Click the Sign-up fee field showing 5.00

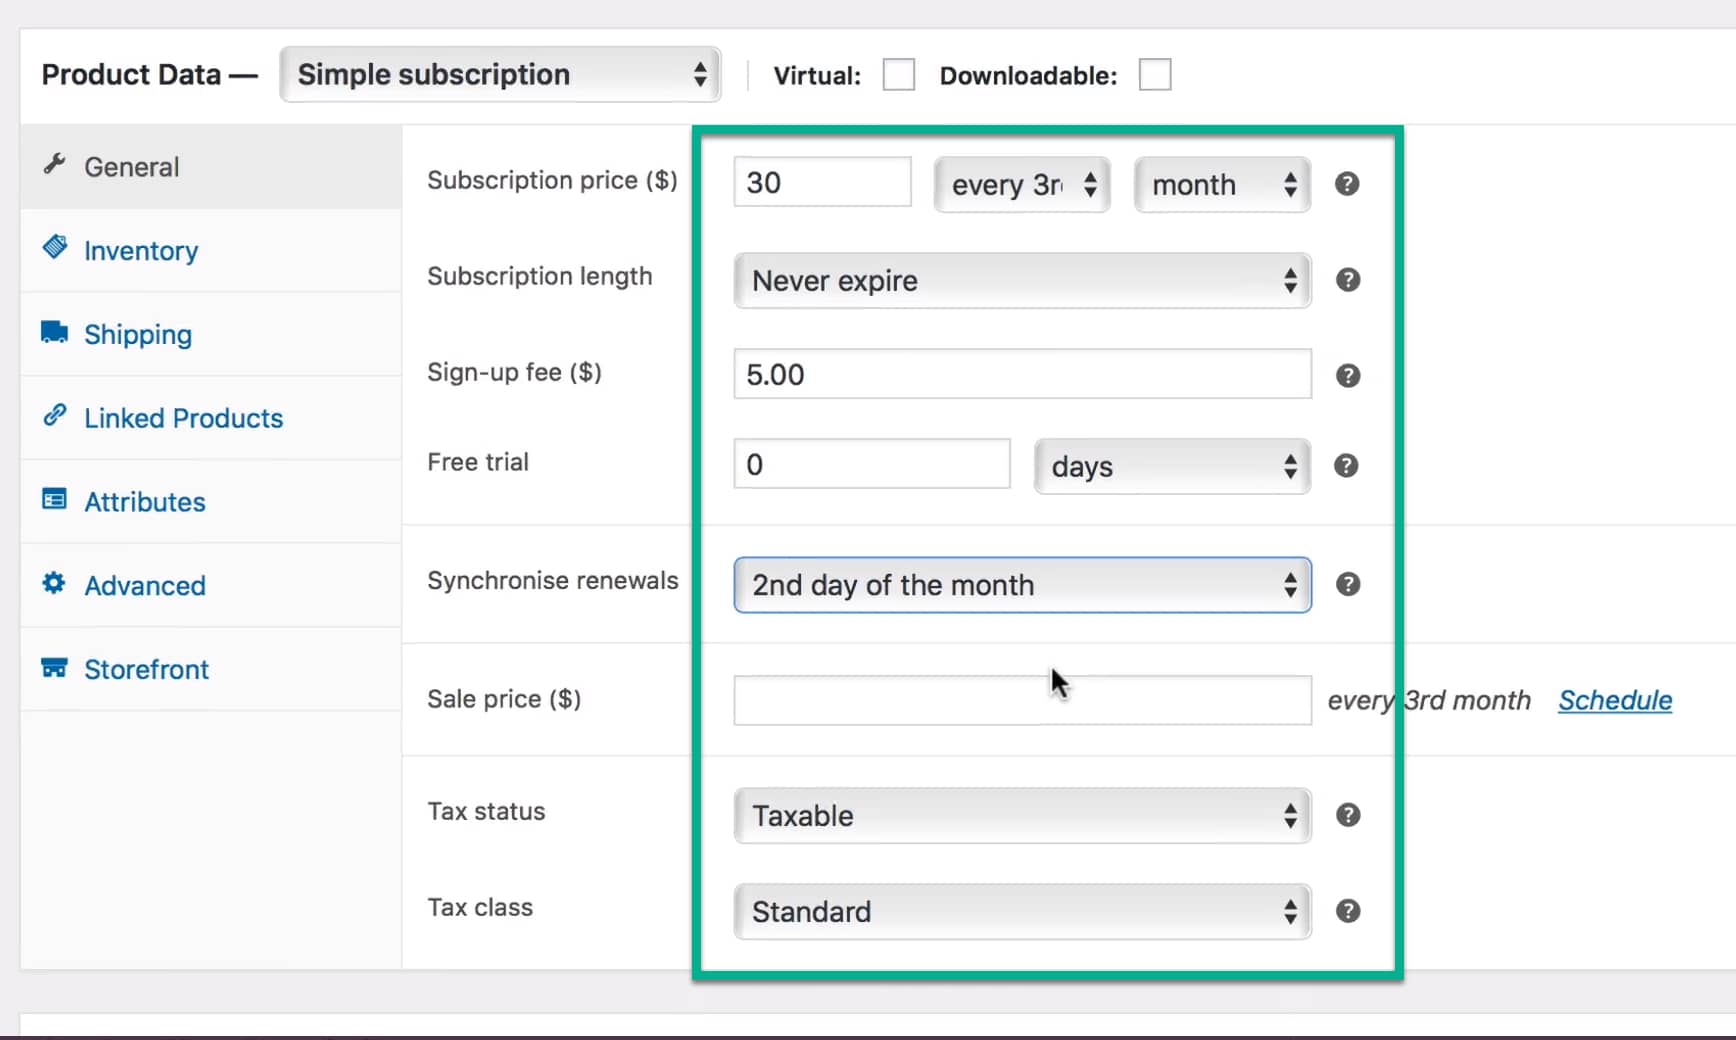(x=1022, y=375)
